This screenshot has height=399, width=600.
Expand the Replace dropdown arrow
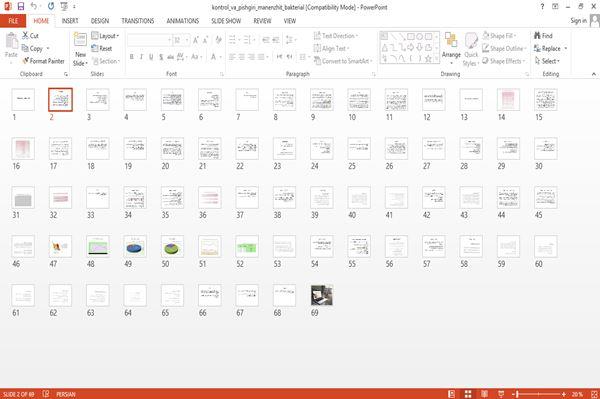[x=566, y=49]
